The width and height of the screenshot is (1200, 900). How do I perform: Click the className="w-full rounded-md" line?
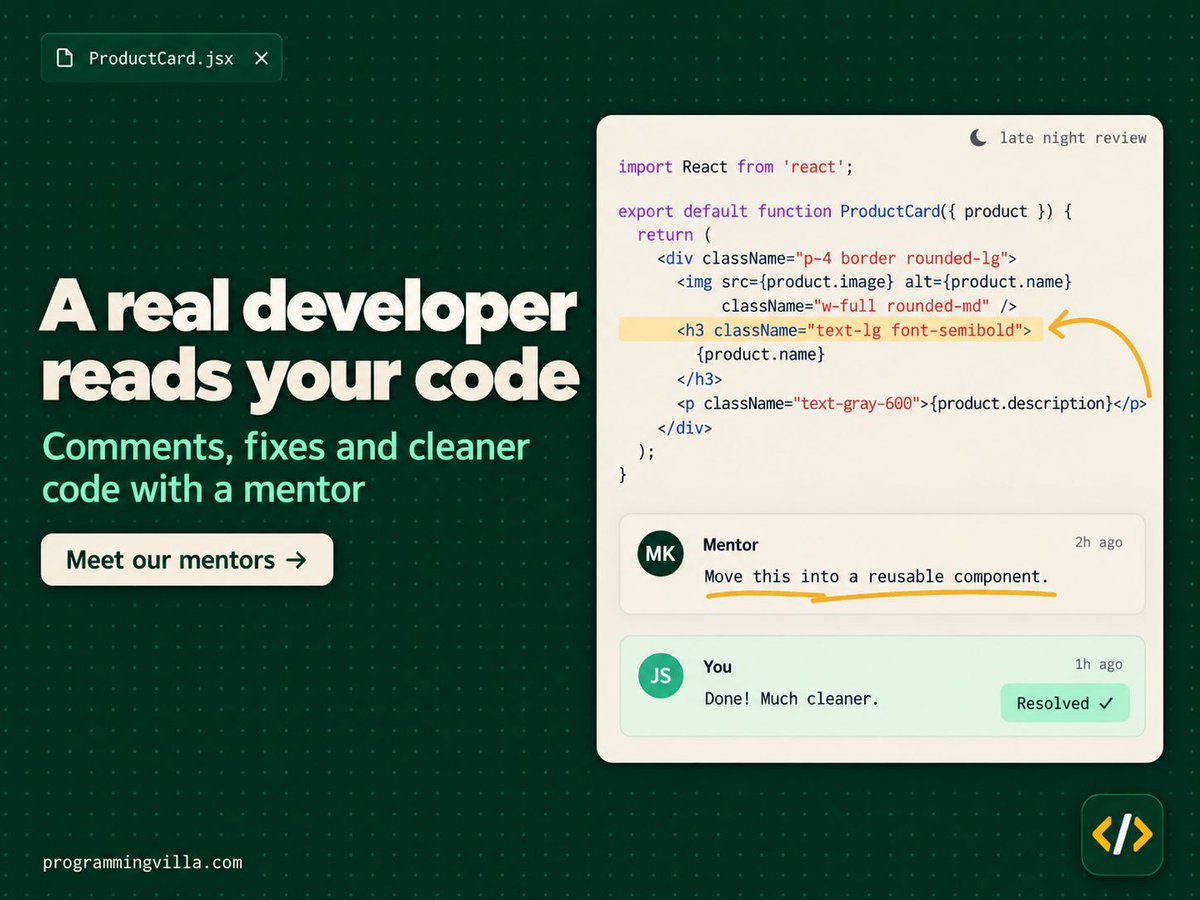[x=869, y=306]
